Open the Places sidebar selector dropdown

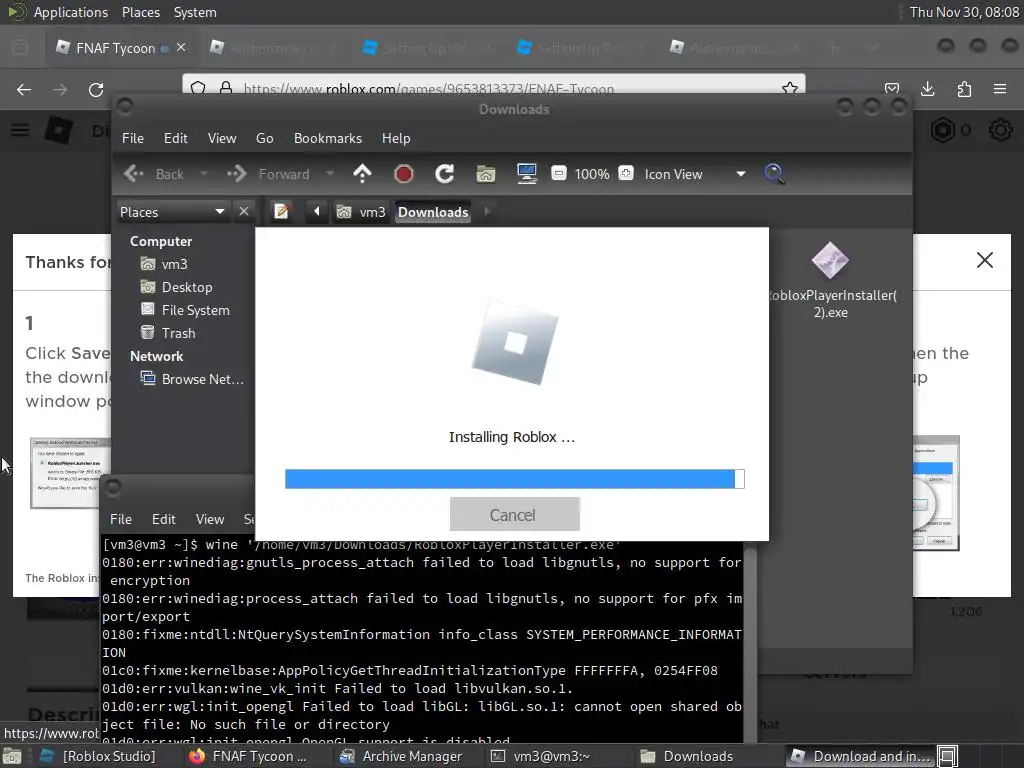(x=172, y=212)
